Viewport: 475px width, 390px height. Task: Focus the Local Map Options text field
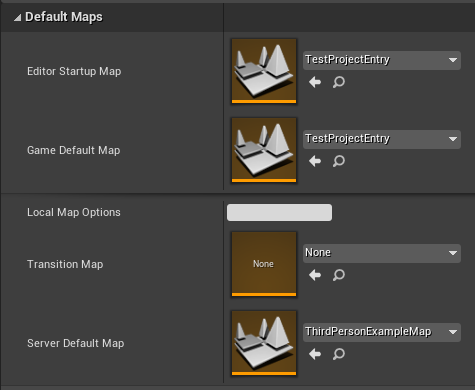[x=279, y=212]
